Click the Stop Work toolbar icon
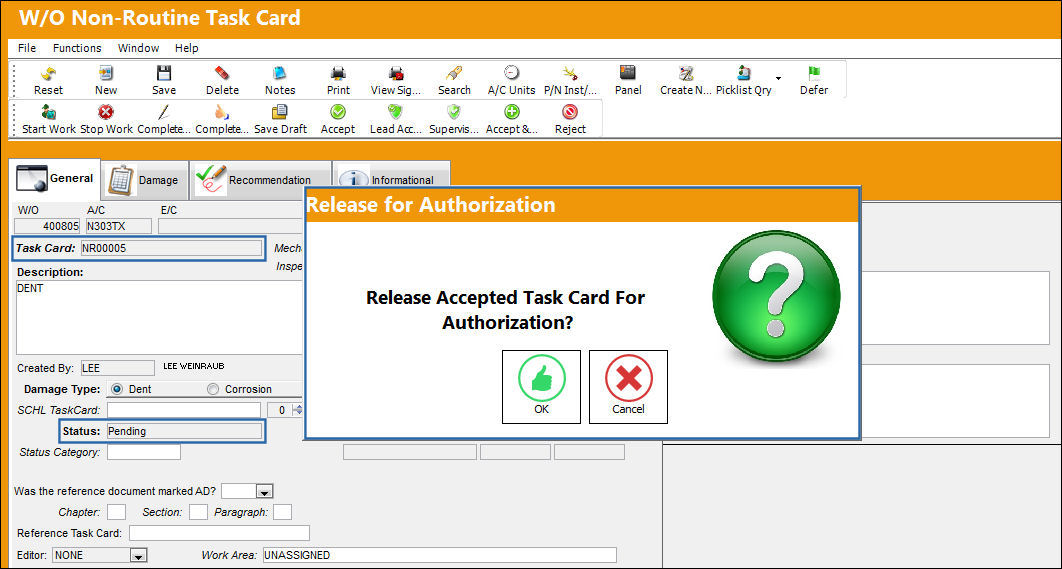Screen dimensions: 1062x569 pos(106,112)
